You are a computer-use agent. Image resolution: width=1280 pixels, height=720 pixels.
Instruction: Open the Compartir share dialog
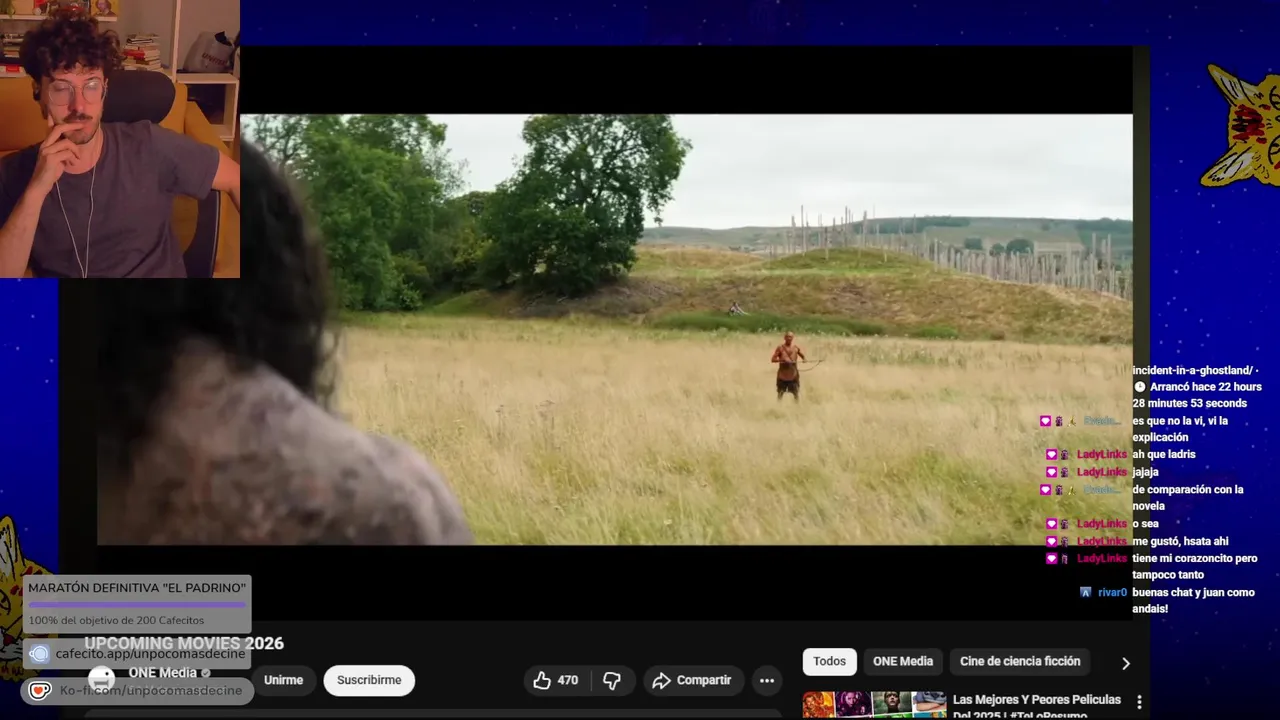tap(693, 680)
